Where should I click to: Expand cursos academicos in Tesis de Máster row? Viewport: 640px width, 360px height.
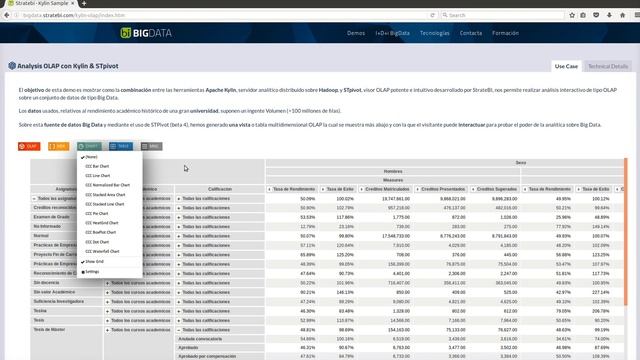click(107, 330)
